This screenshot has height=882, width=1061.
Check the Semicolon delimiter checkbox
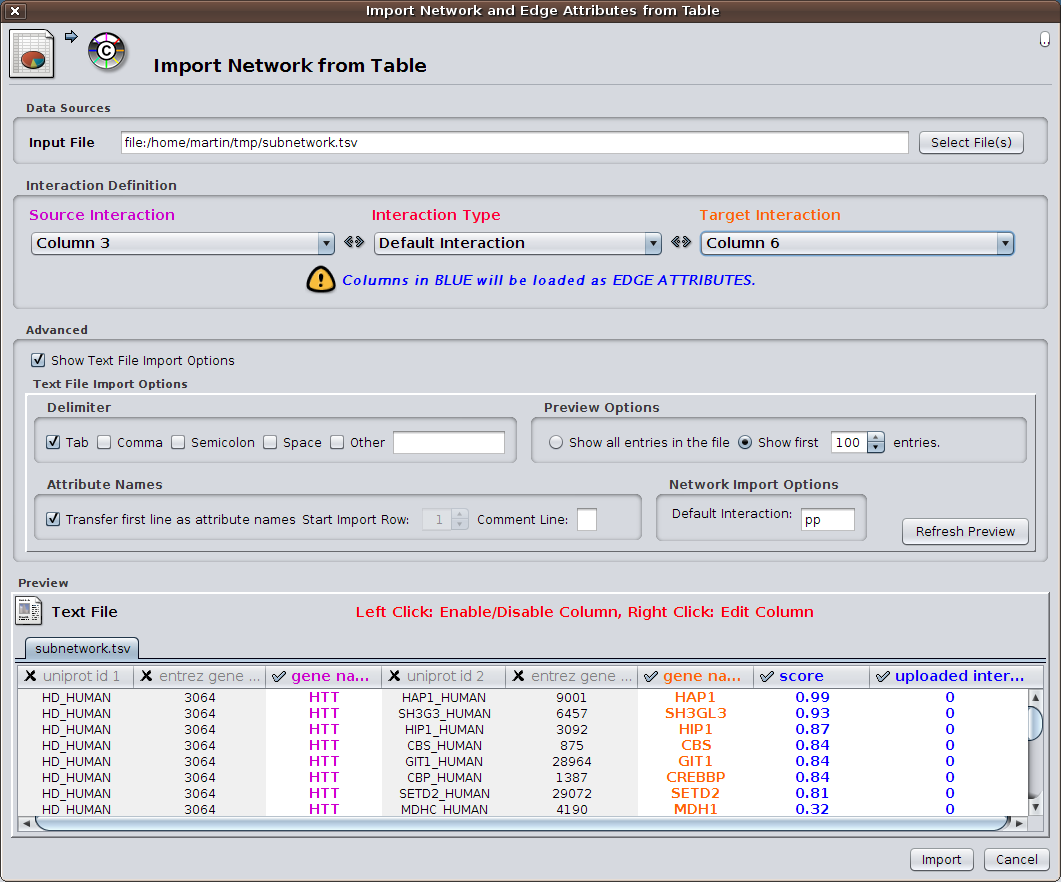tap(178, 442)
